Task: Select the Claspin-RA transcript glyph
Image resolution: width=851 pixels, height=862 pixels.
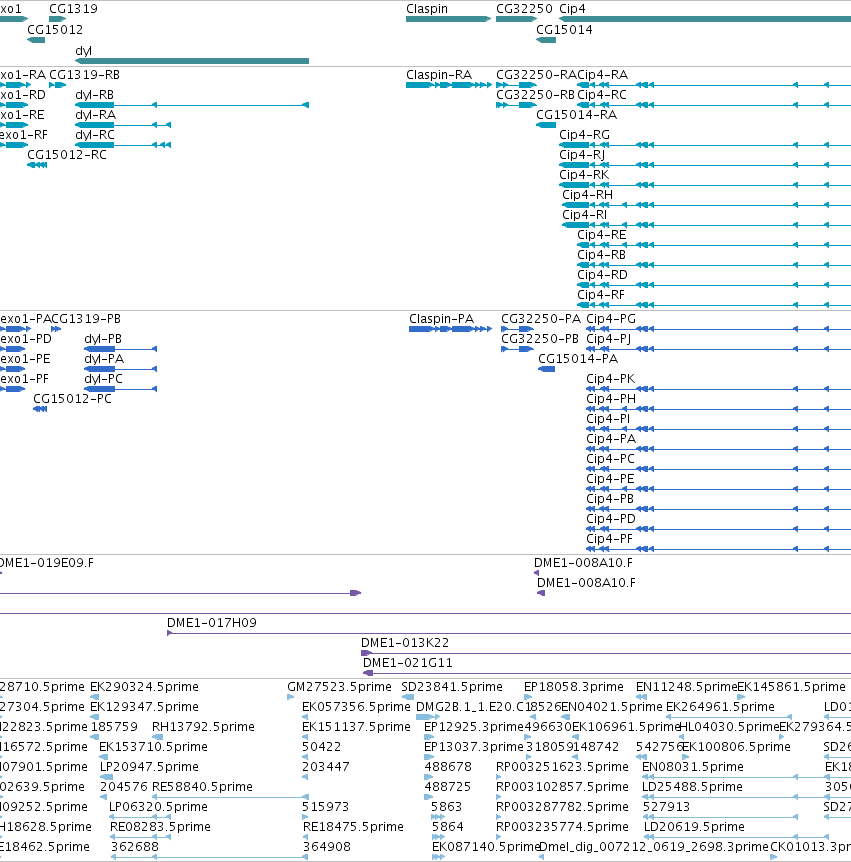Action: point(449,85)
